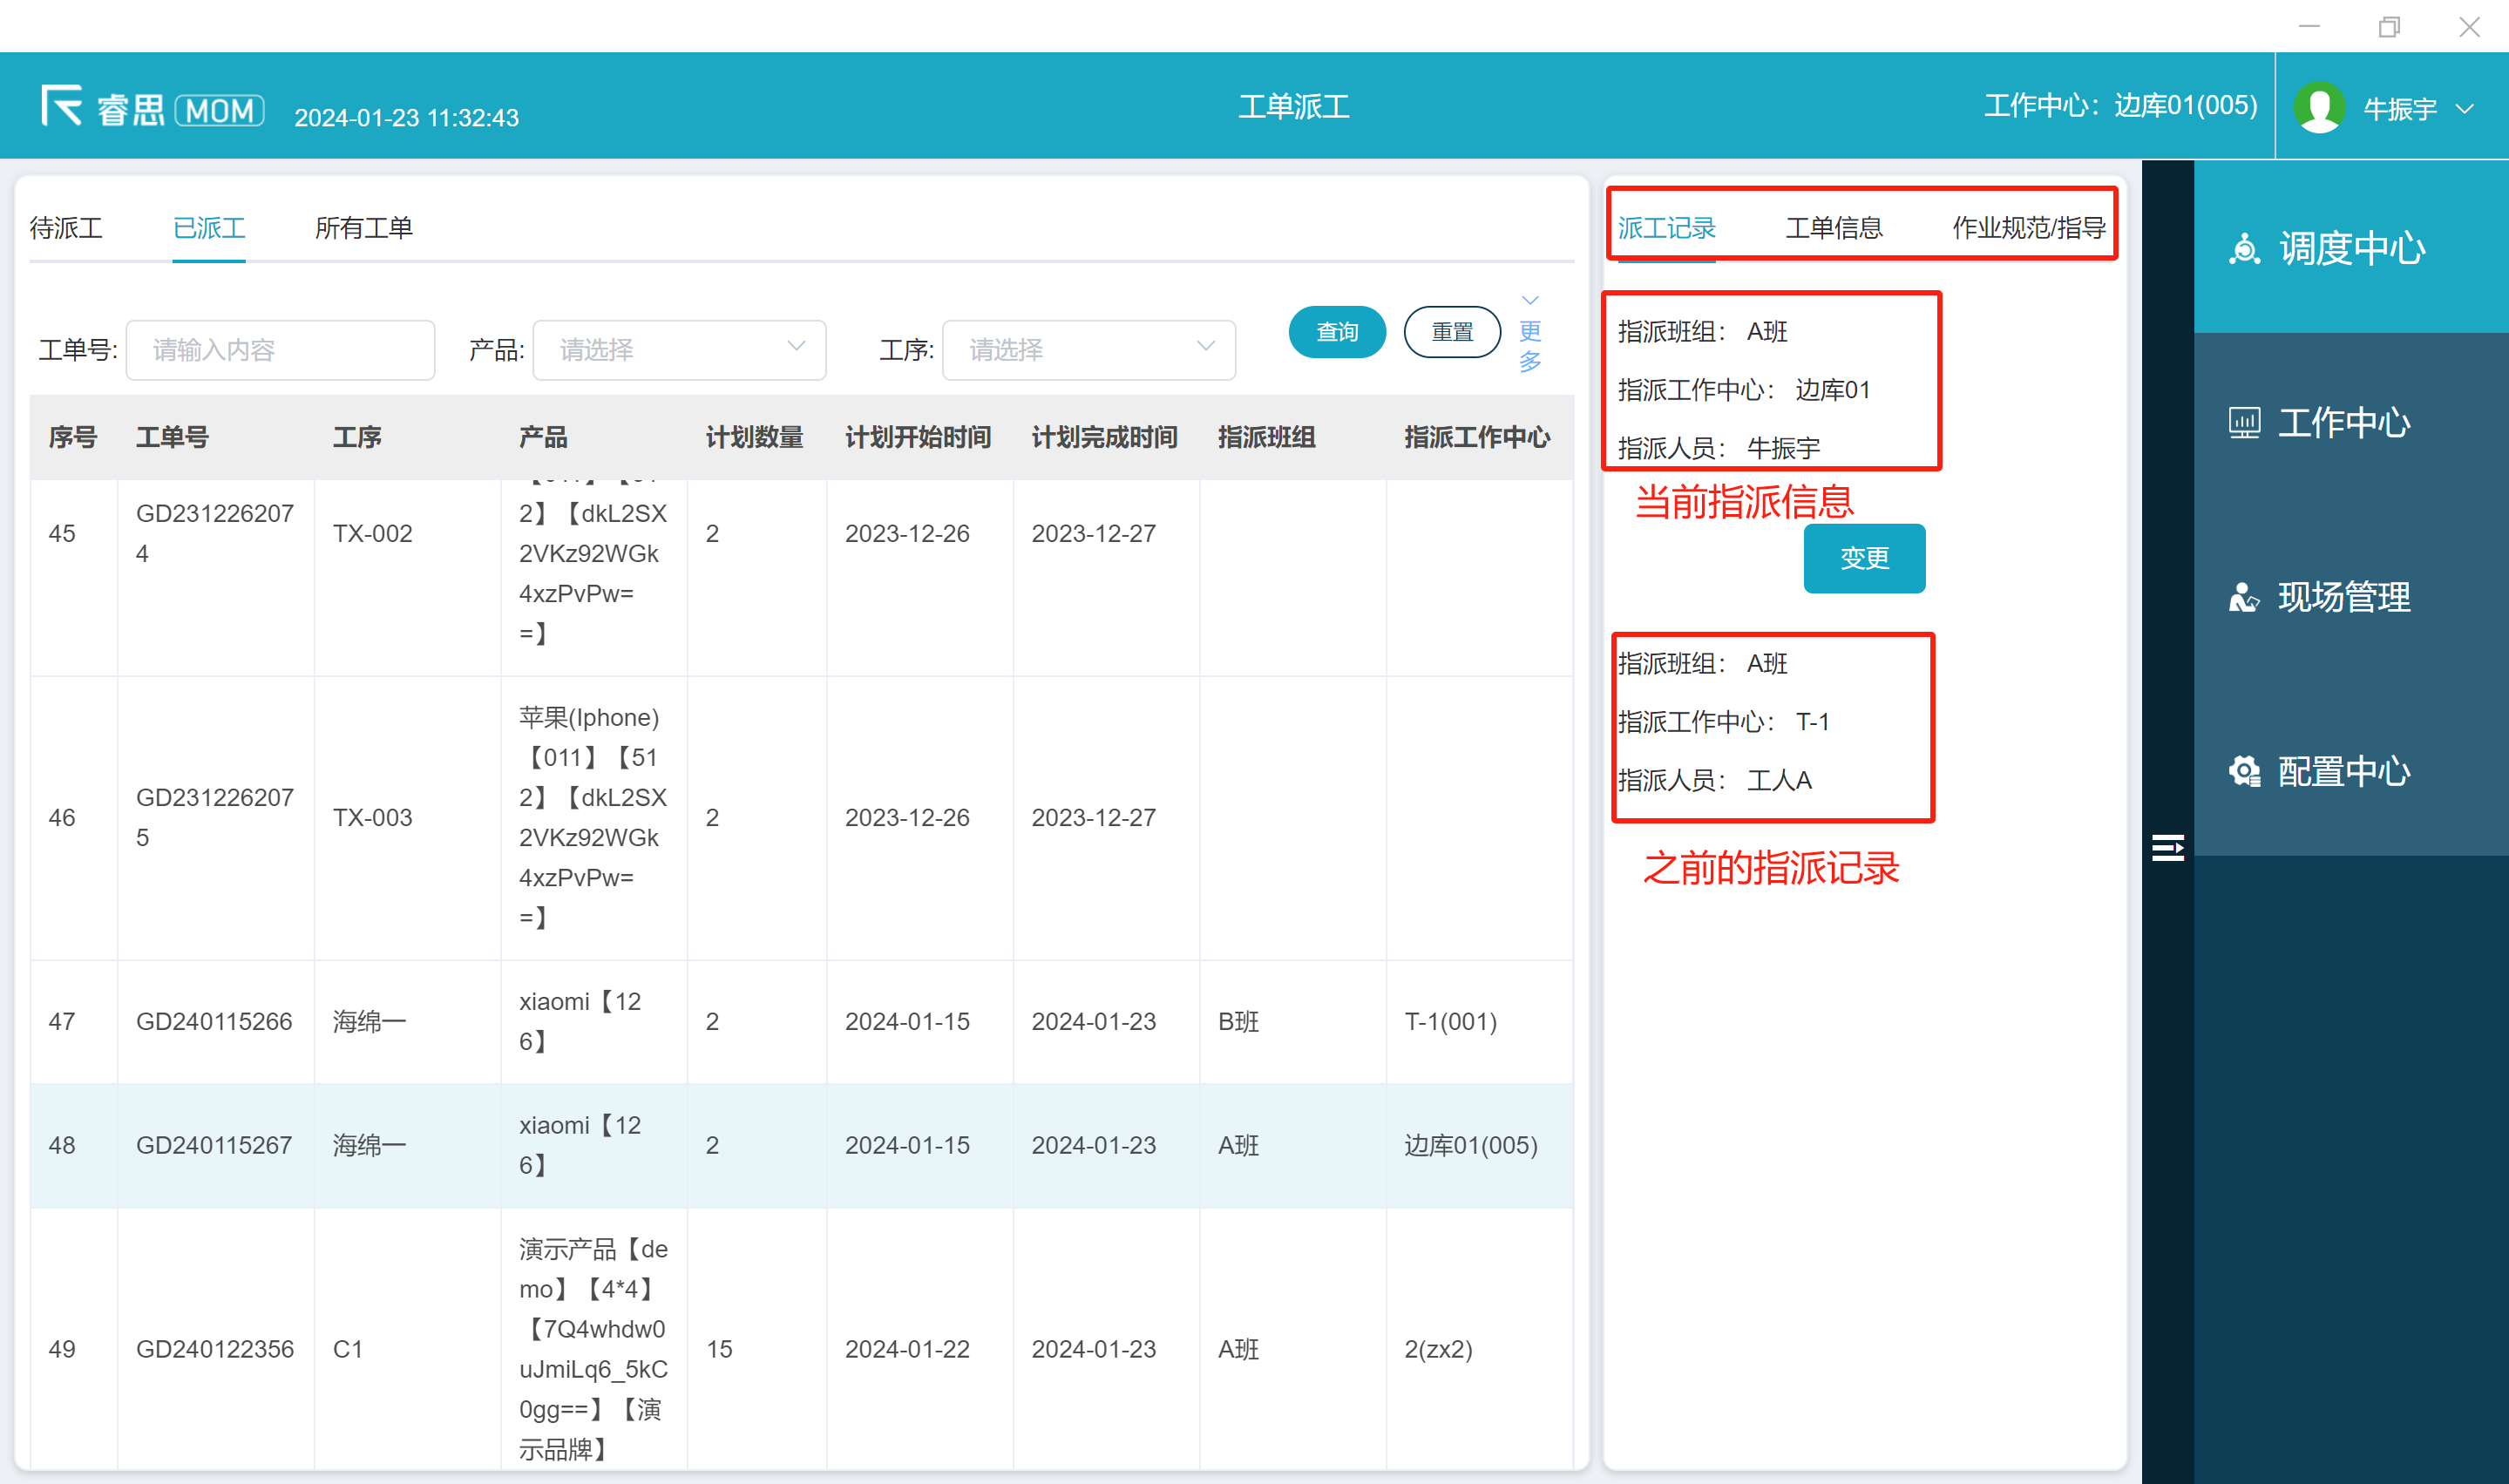Image resolution: width=2509 pixels, height=1484 pixels.
Task: Click the 变更 button
Action: 1863,558
